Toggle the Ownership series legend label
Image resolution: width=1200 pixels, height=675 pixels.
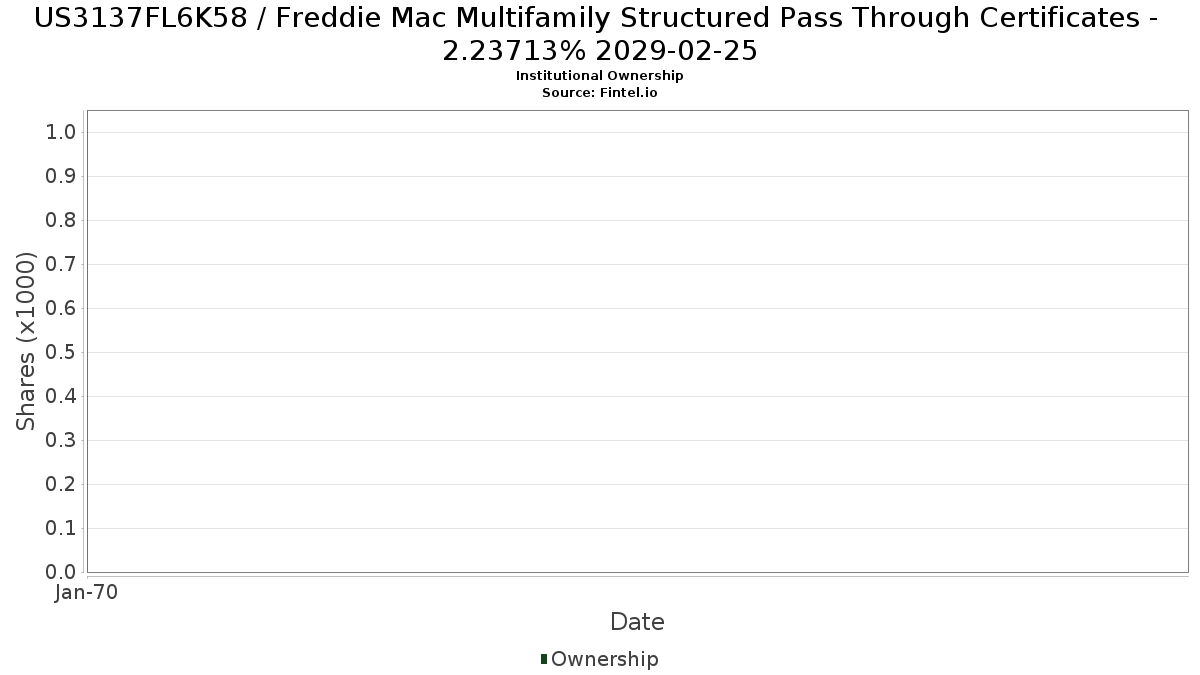[604, 659]
